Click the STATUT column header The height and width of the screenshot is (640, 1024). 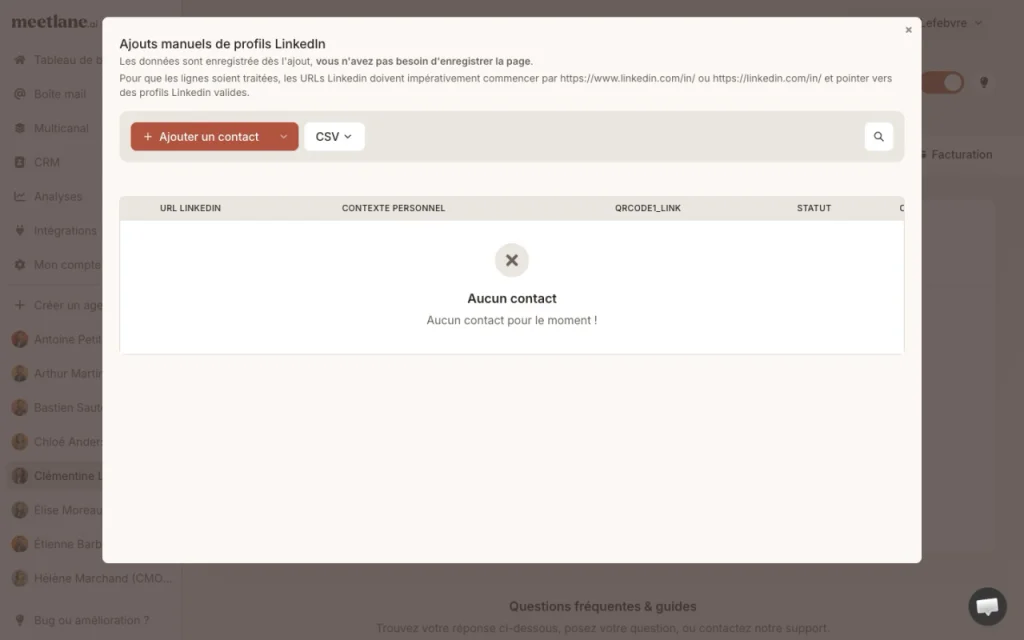[x=814, y=208]
